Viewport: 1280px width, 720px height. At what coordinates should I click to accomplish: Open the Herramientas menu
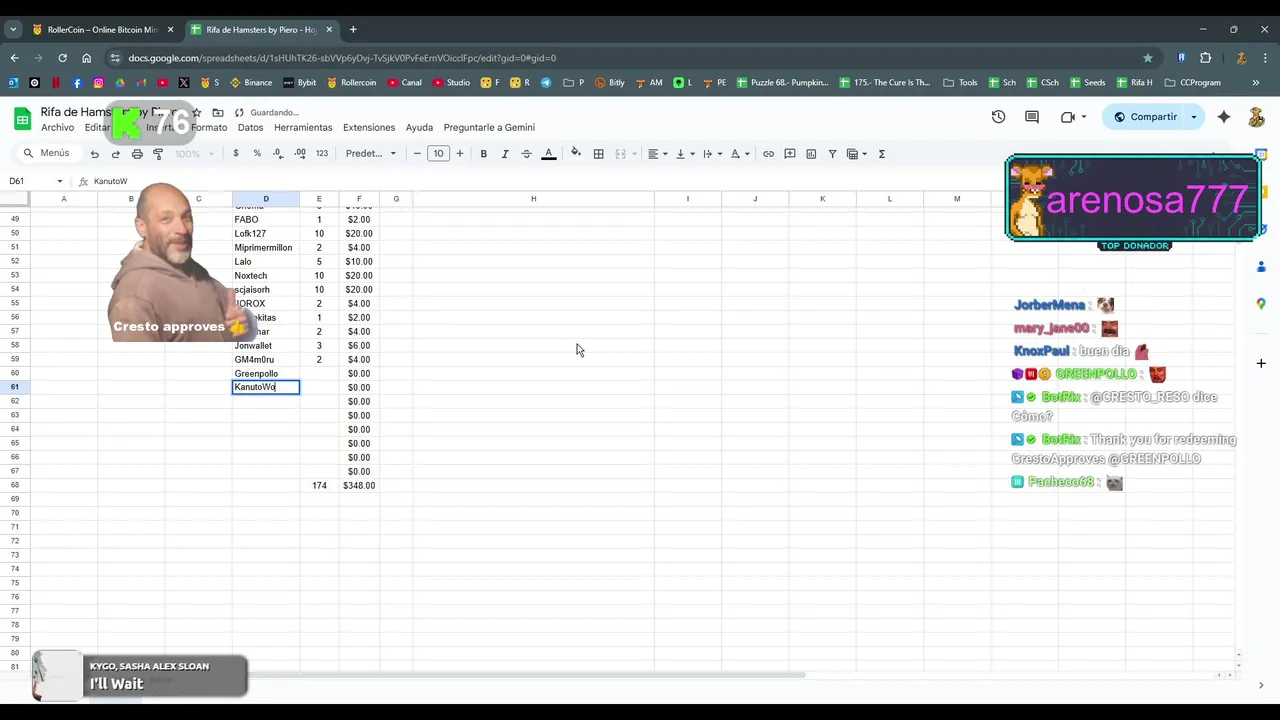(x=303, y=128)
